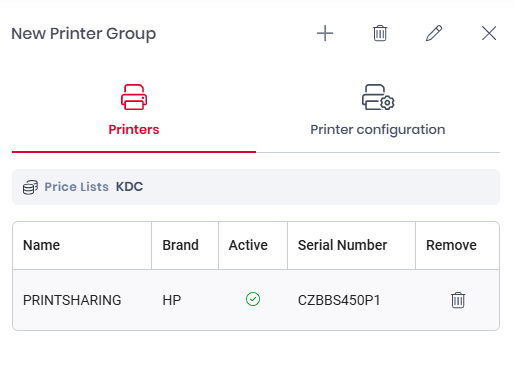Click the green active checkmark for PRINTSHARING
This screenshot has width=514, height=388.
click(253, 299)
